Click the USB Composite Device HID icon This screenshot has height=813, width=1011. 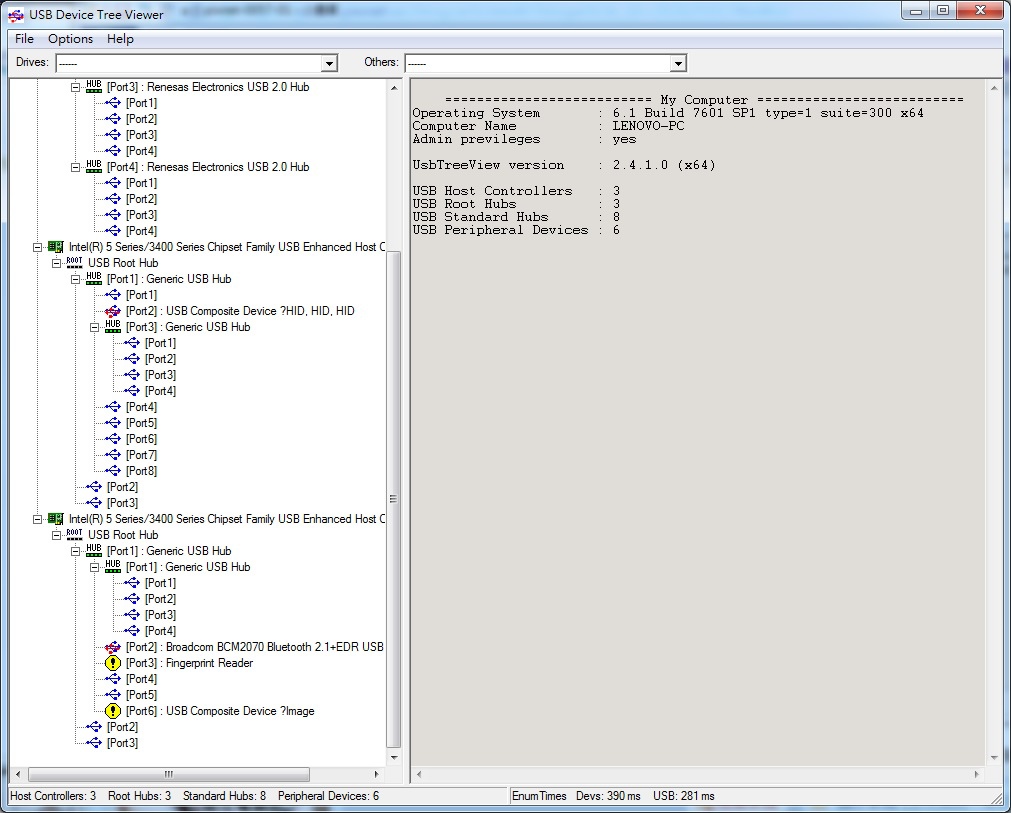point(113,311)
